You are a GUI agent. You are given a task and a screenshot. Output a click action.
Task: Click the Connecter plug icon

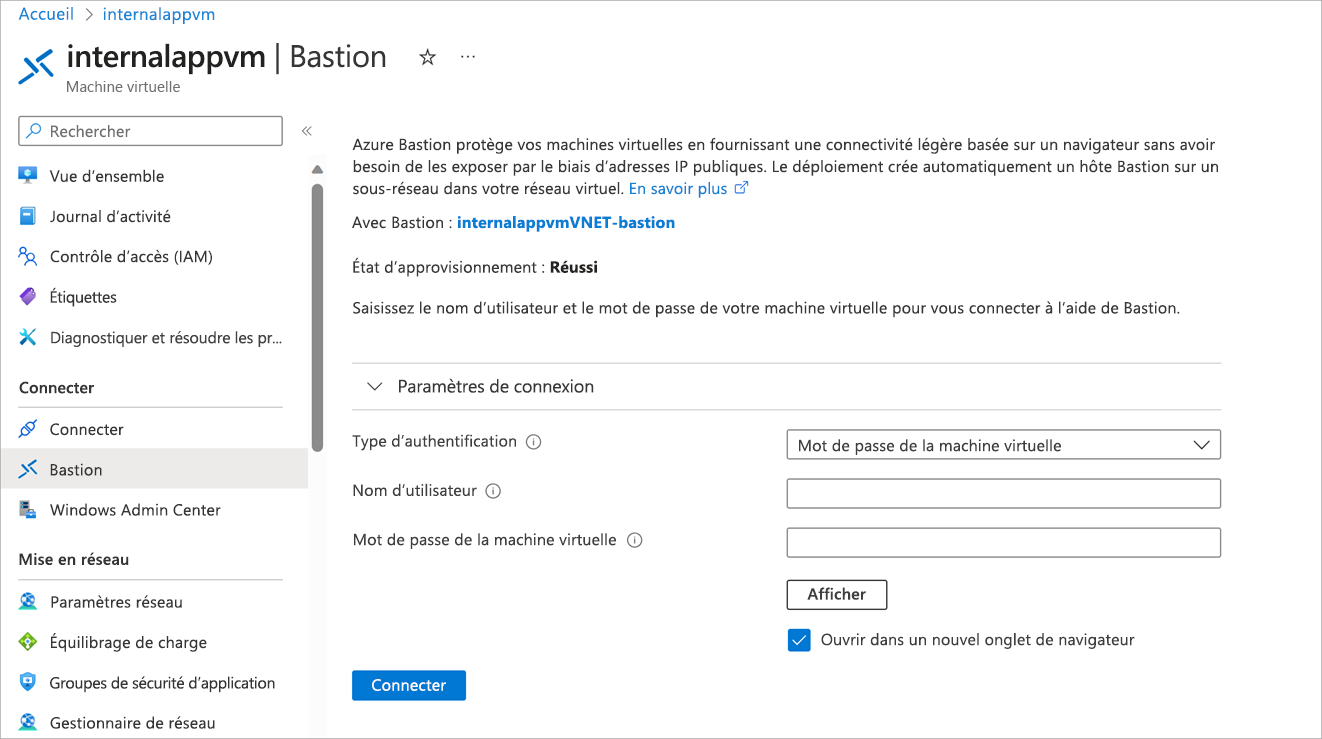28,429
